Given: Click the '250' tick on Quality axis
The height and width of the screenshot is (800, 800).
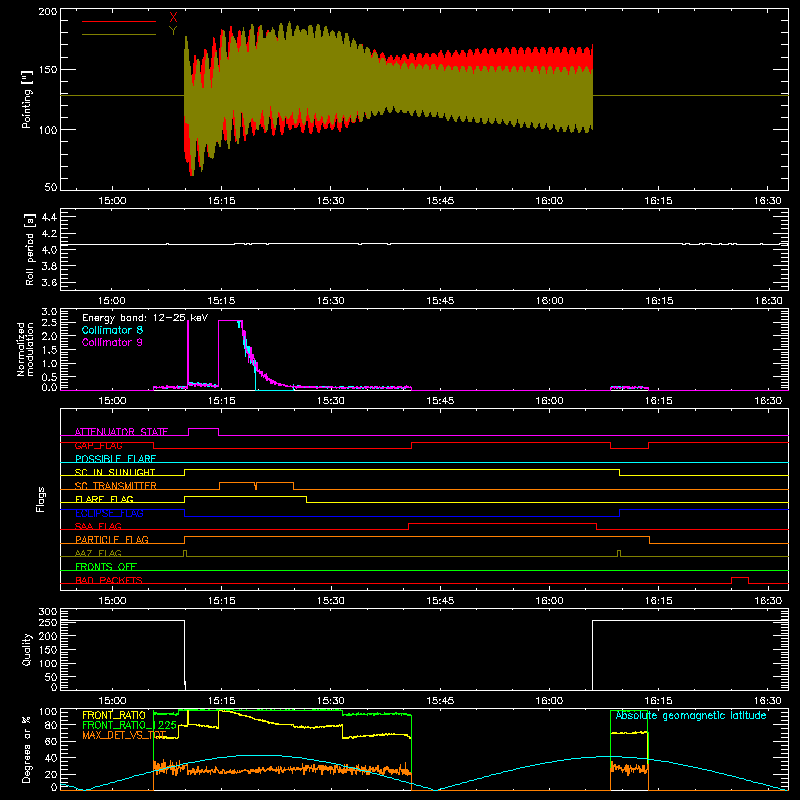Looking at the screenshot, I should point(47,623).
